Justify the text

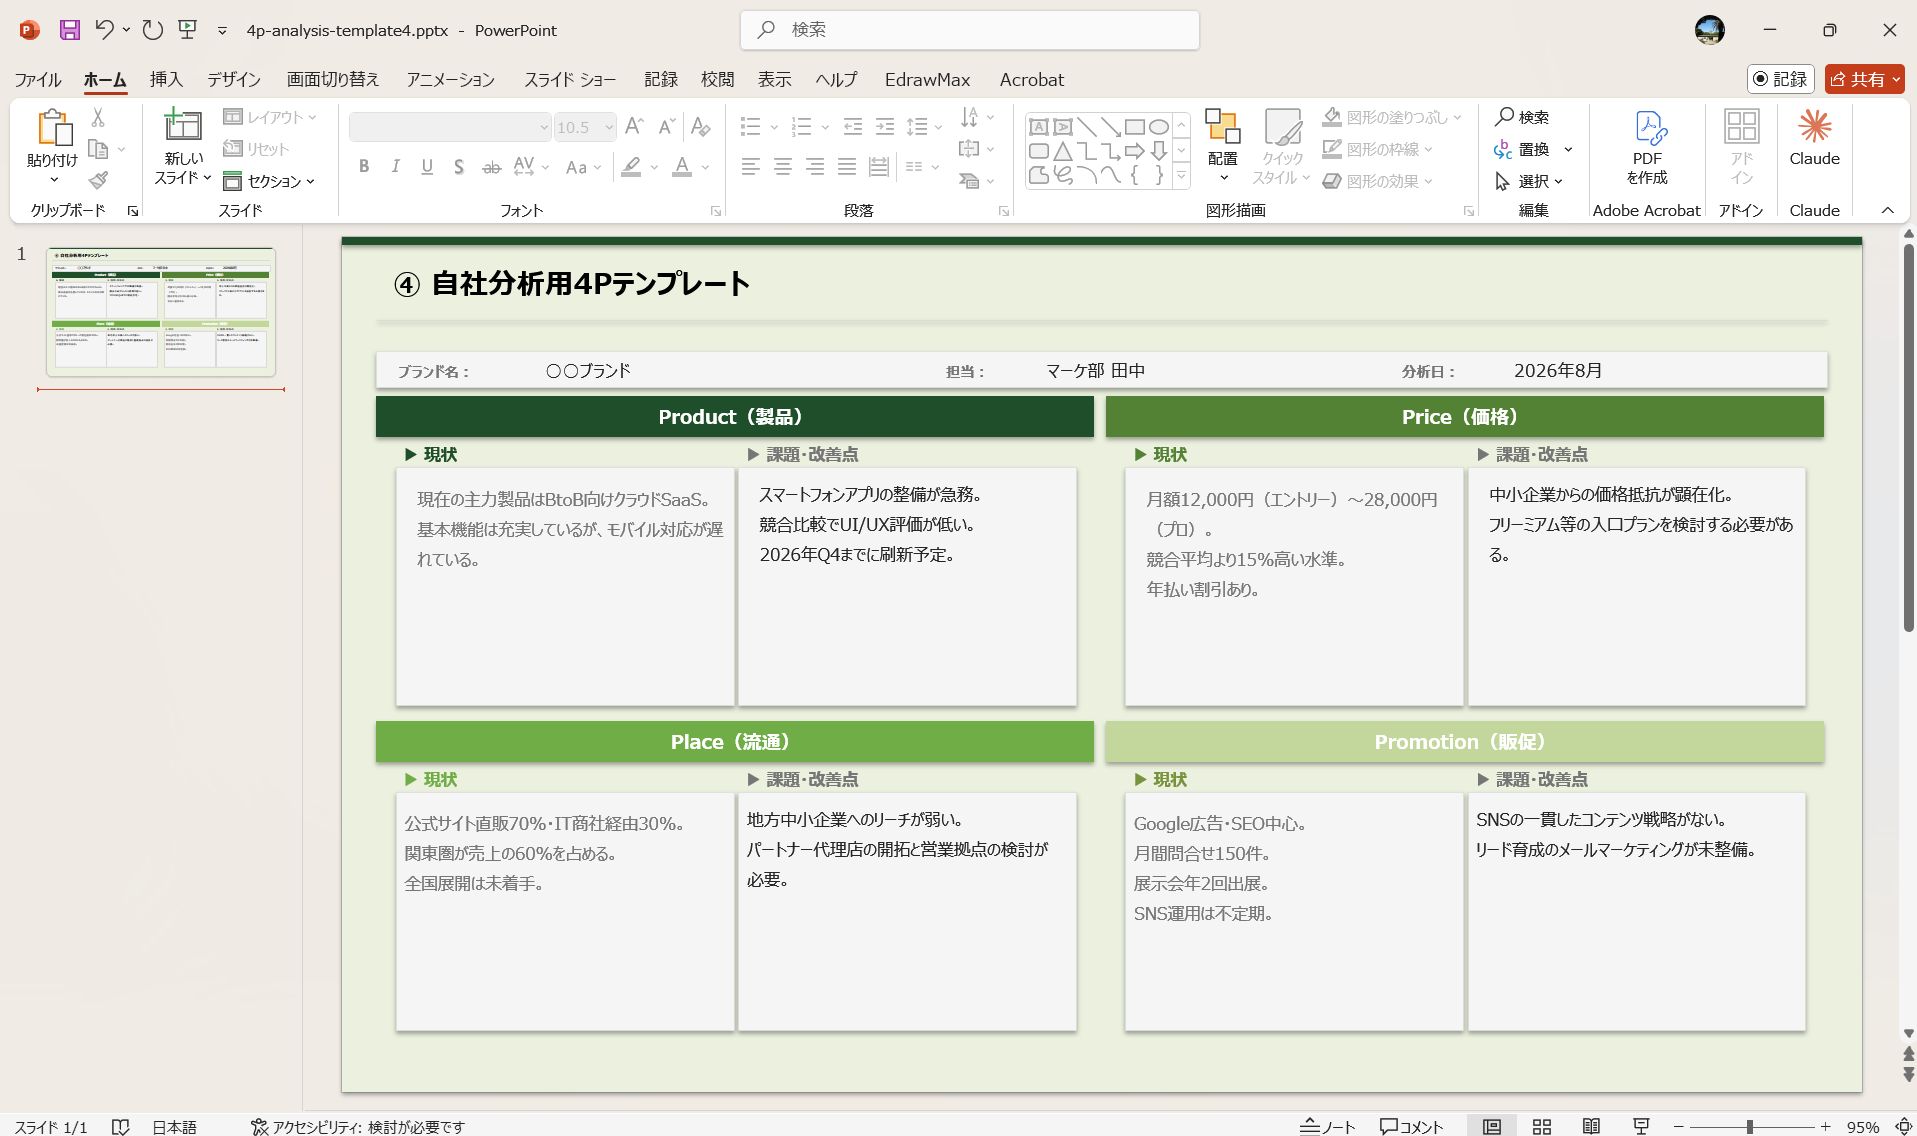pyautogui.click(x=847, y=166)
